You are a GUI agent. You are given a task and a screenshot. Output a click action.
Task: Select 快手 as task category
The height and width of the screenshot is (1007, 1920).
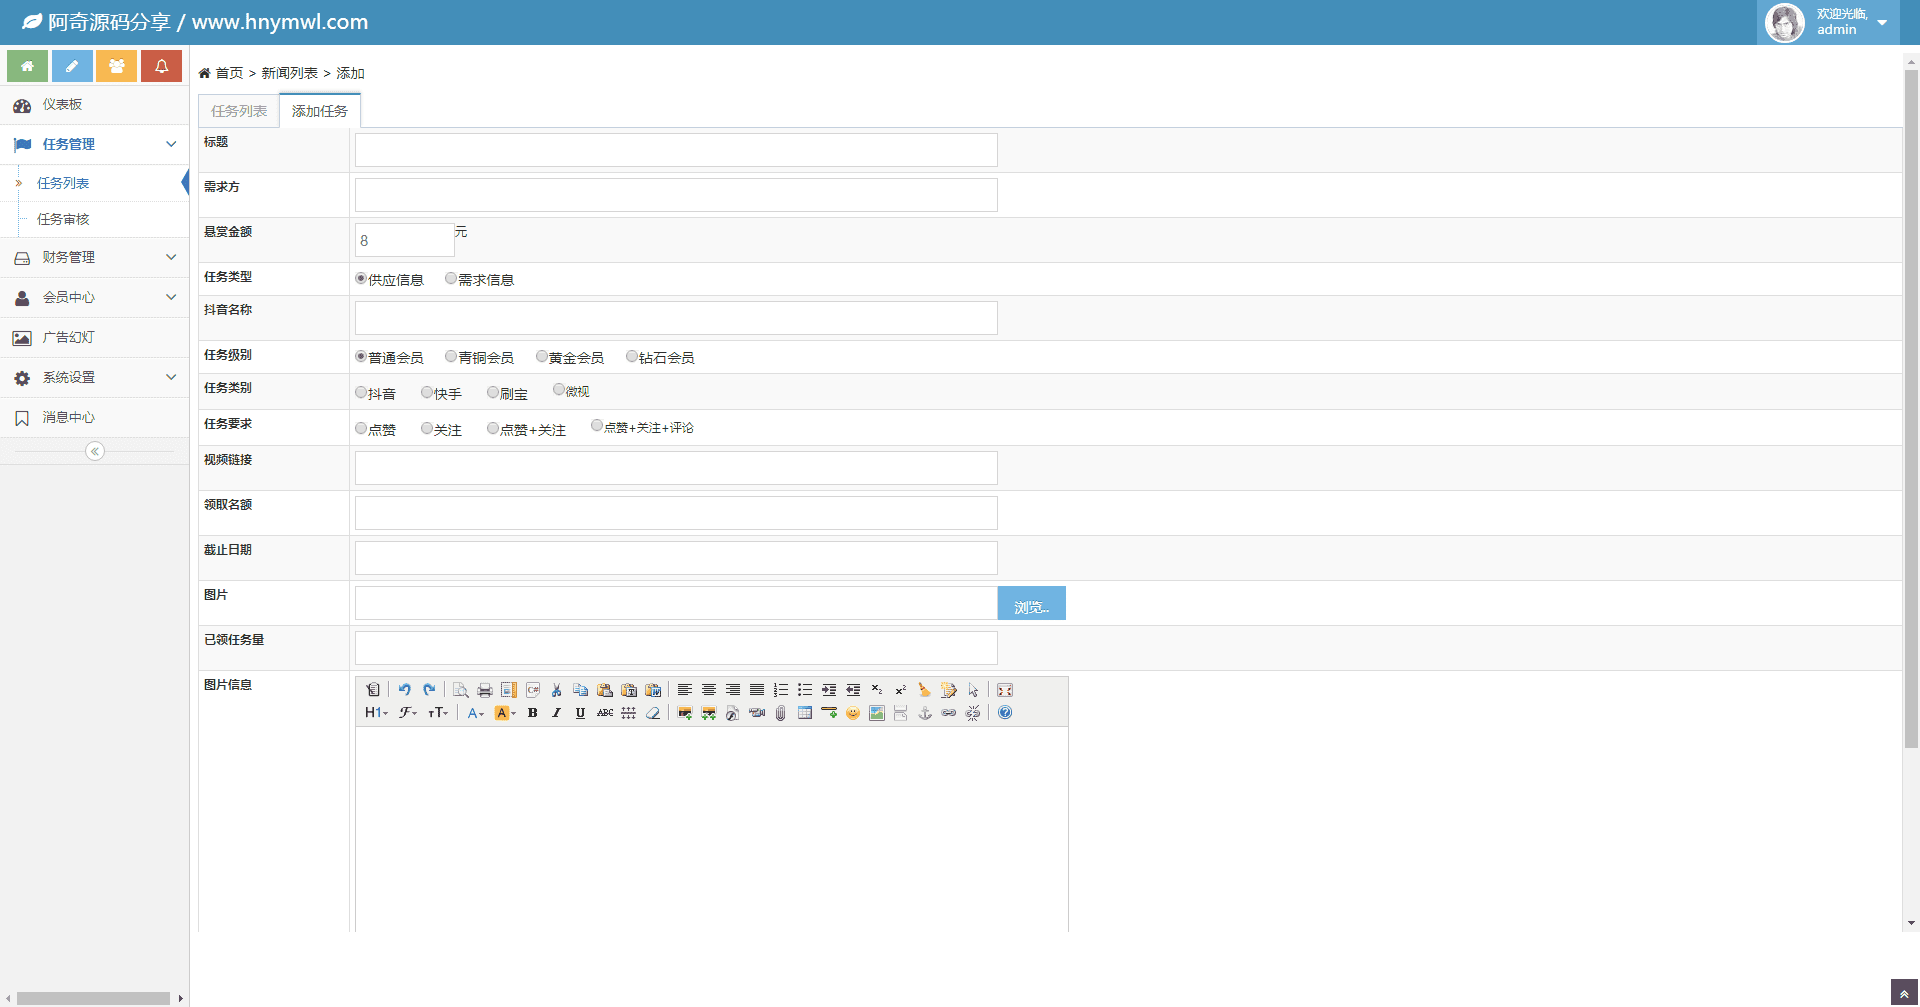[427, 393]
